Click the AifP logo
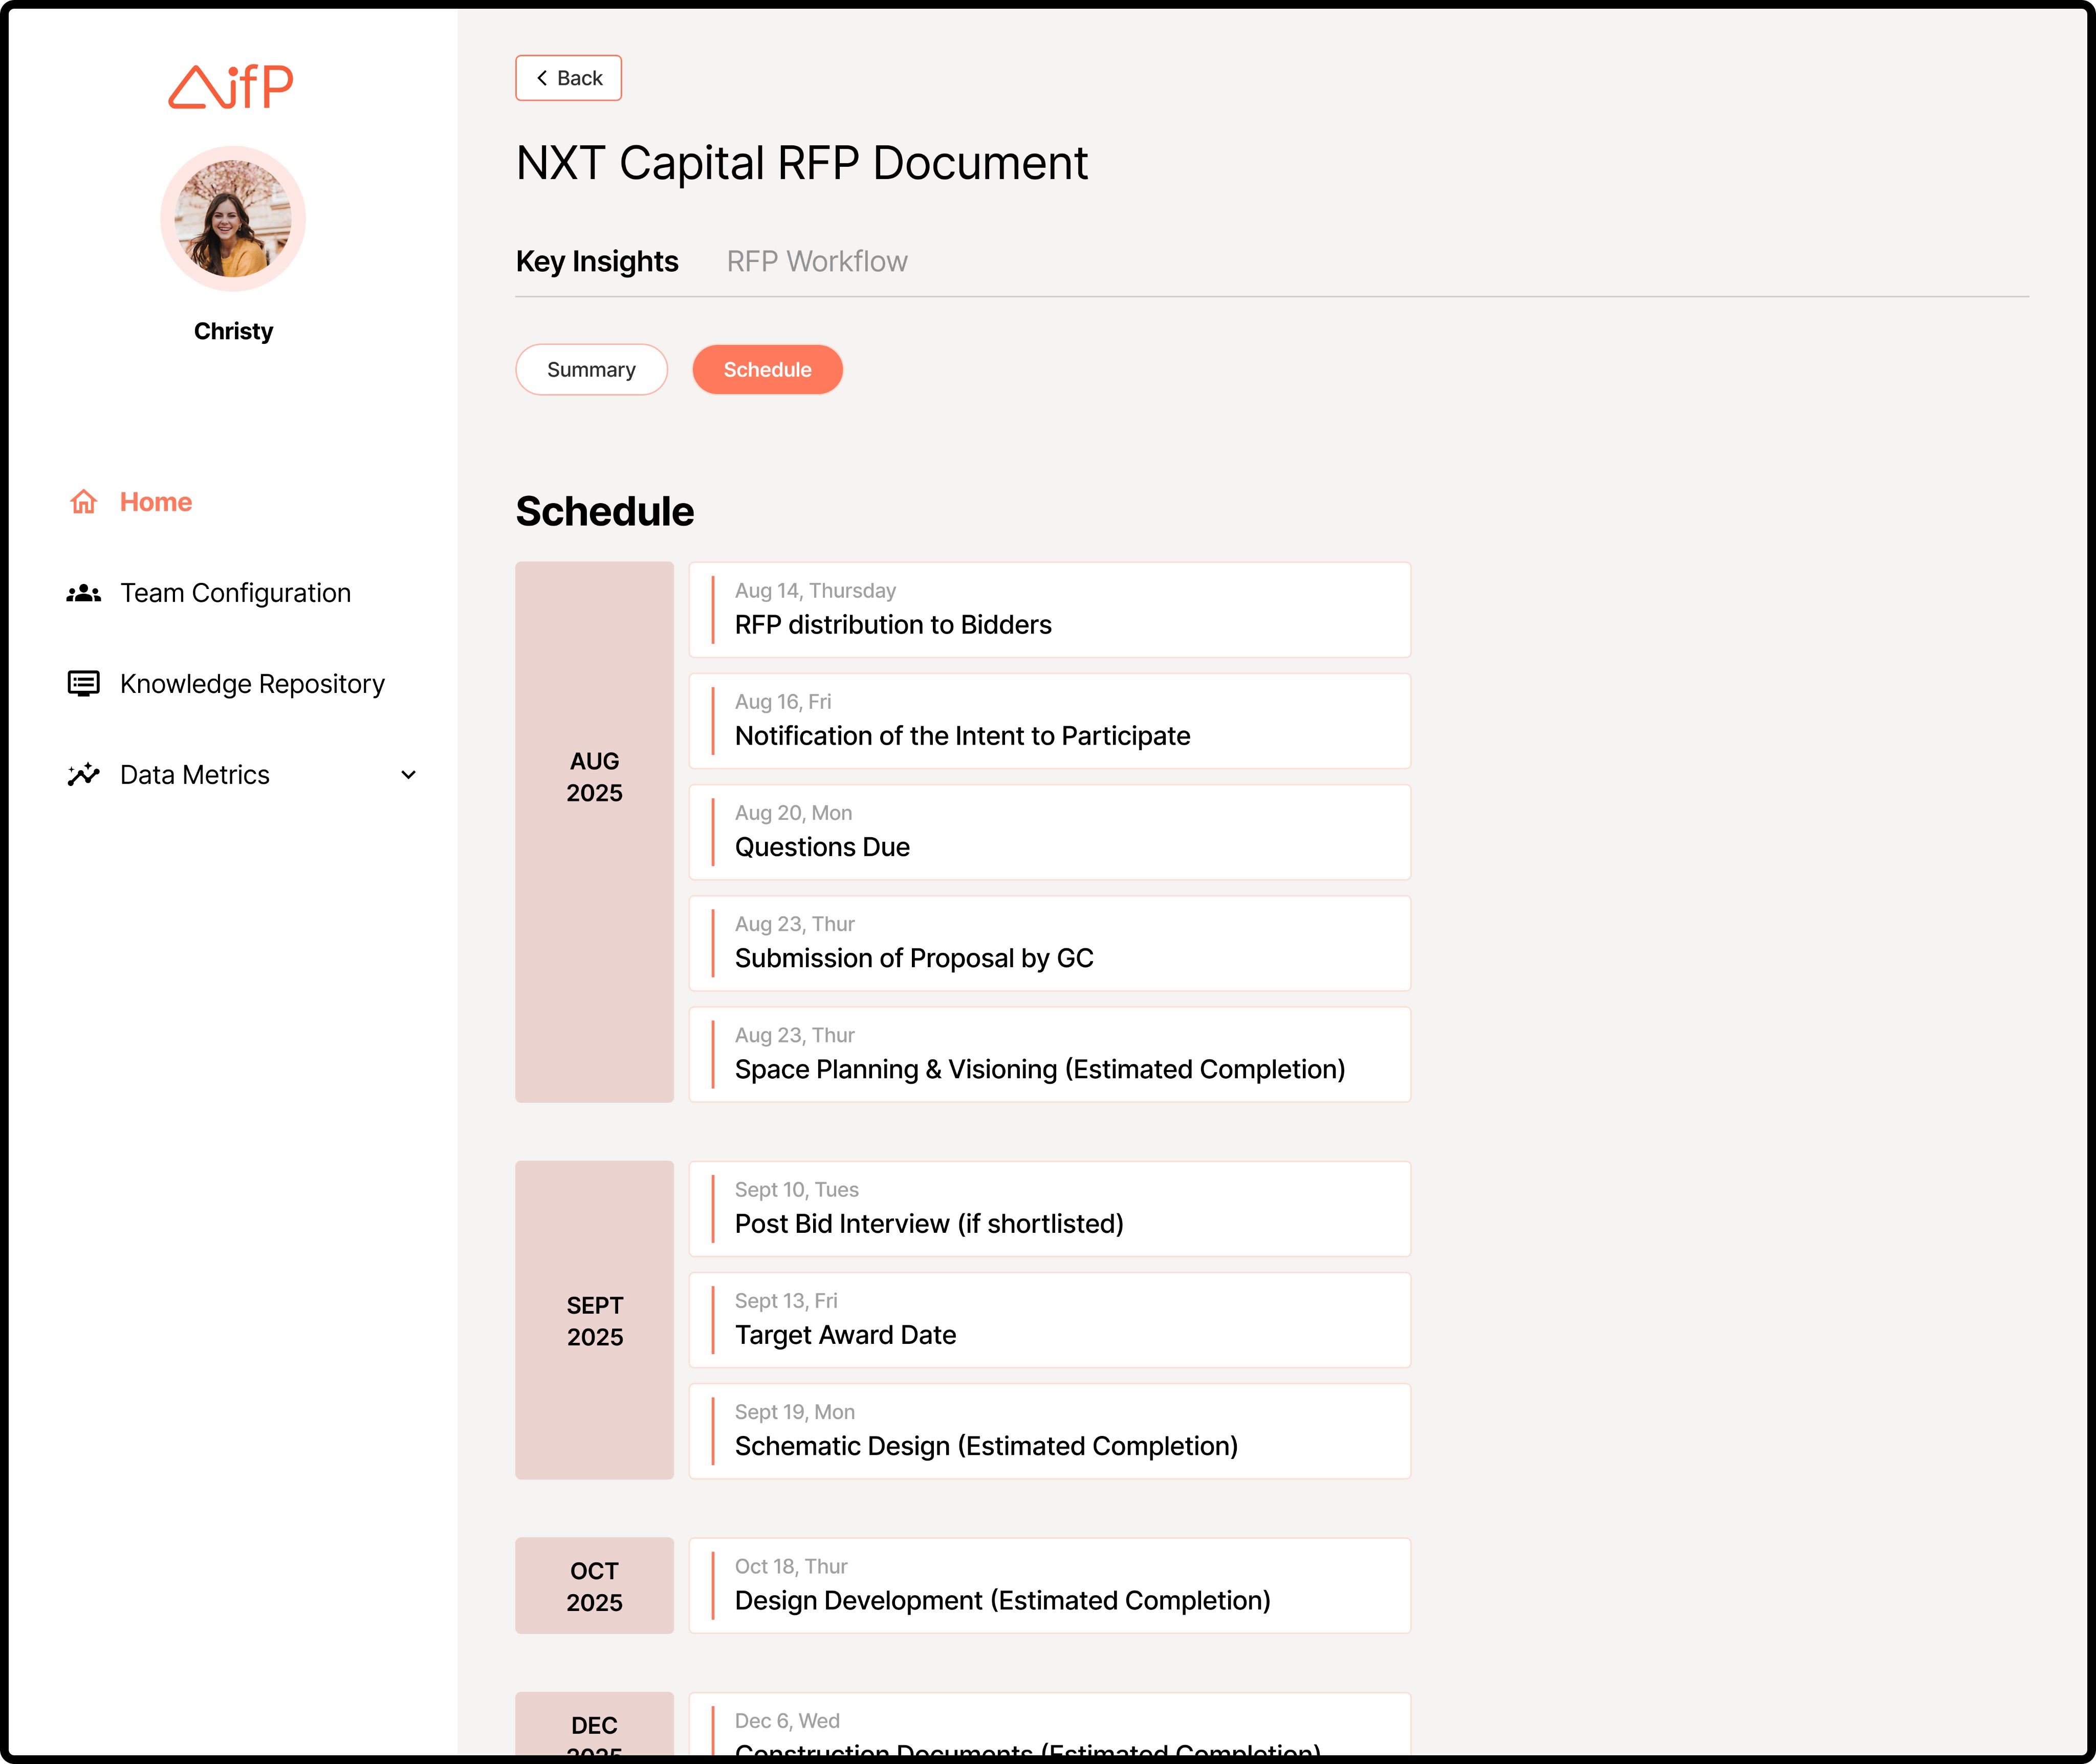 [x=231, y=87]
